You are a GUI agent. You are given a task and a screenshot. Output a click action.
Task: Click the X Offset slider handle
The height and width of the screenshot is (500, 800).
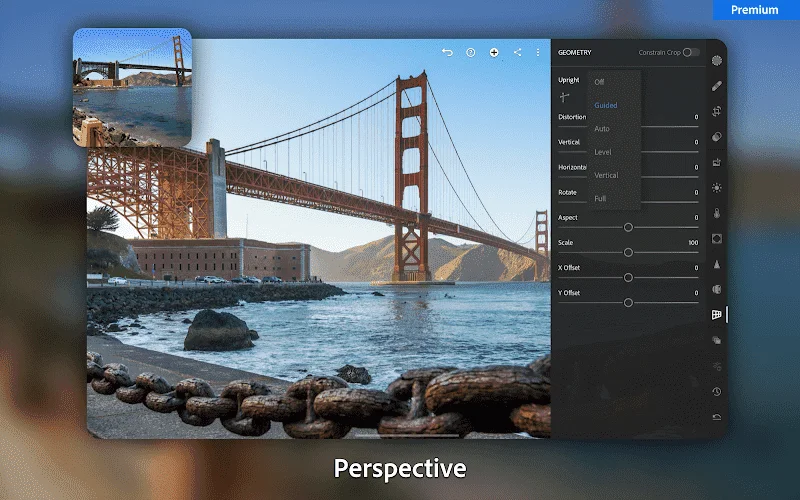(628, 278)
